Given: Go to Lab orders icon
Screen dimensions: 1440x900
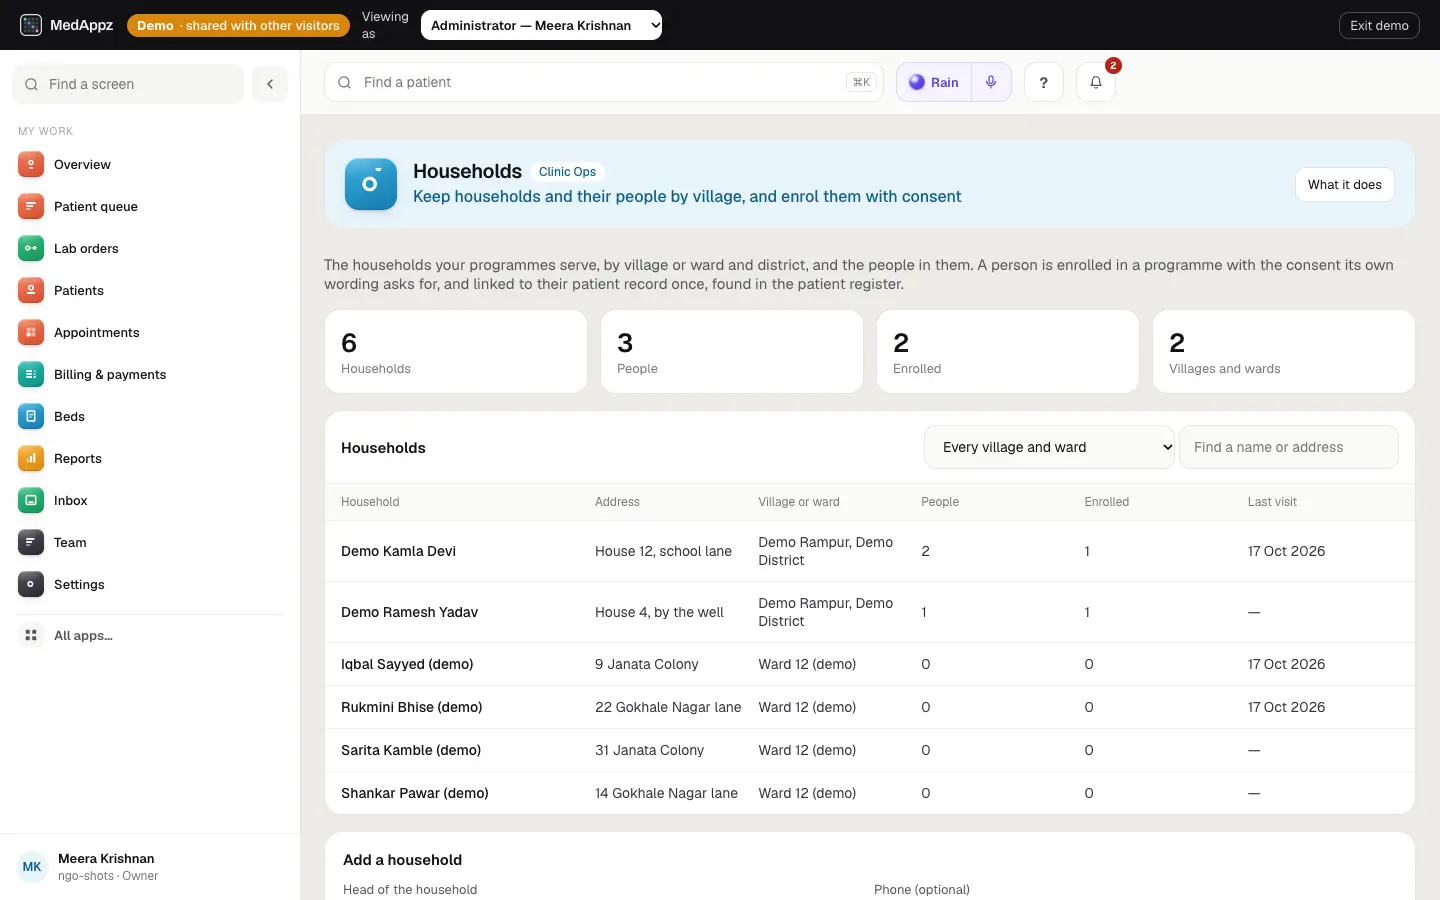Looking at the screenshot, I should [x=31, y=249].
